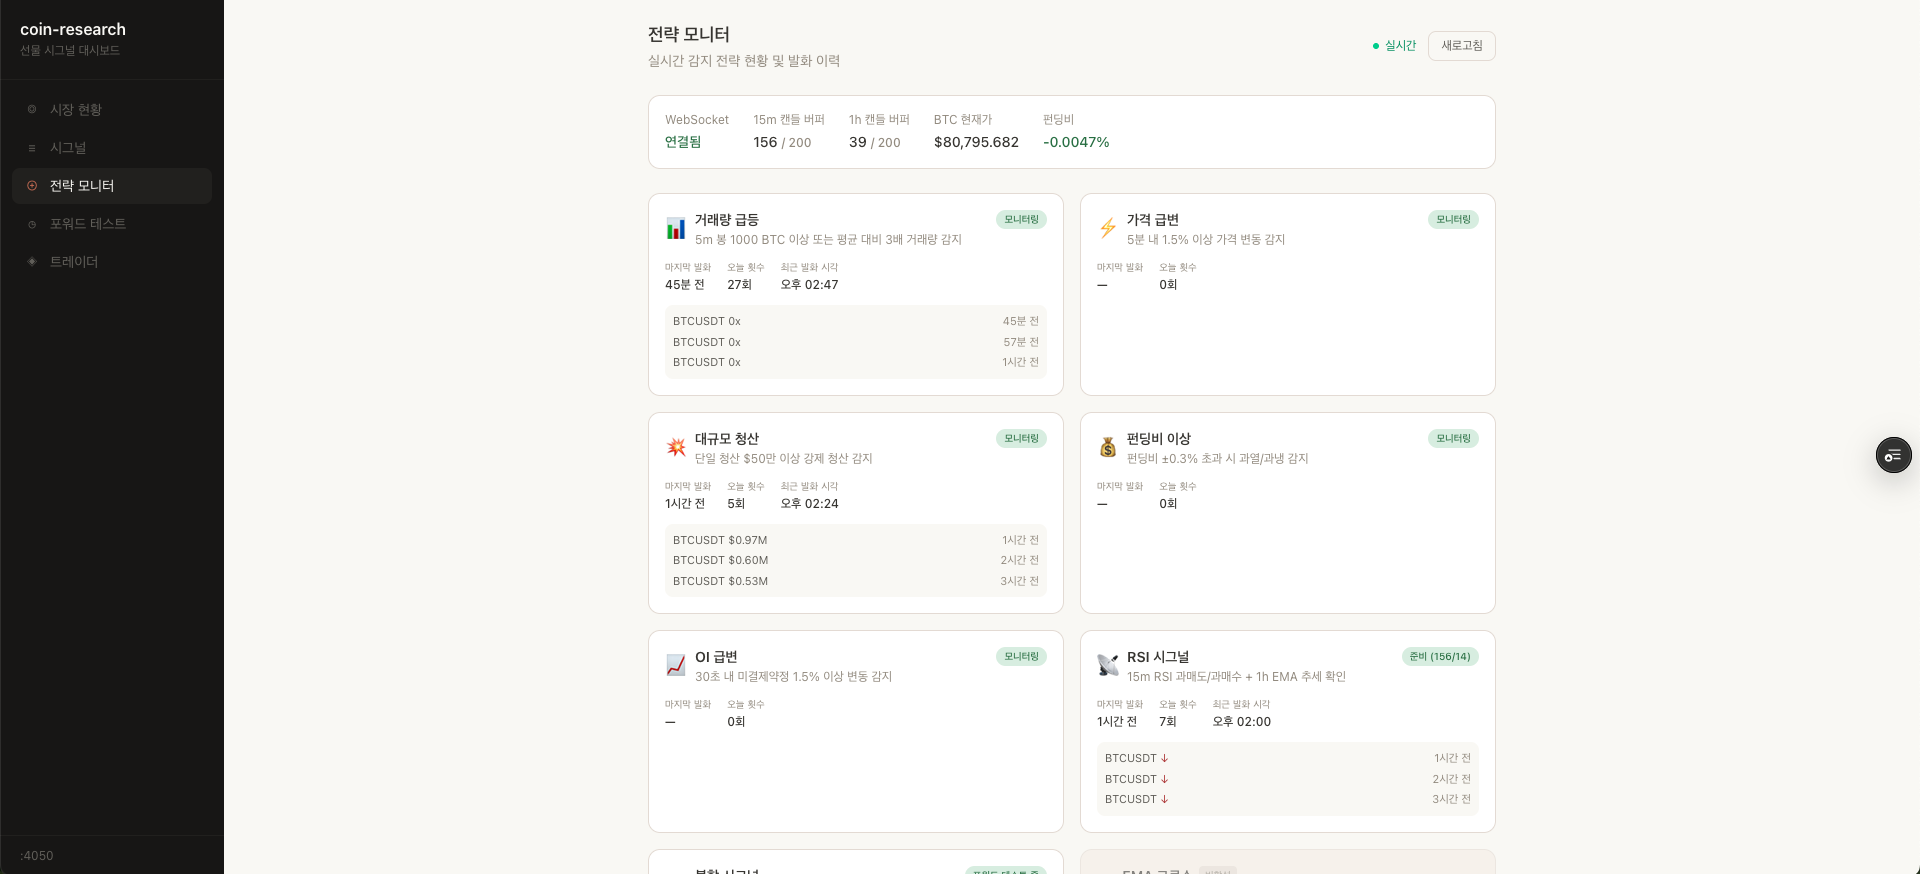The height and width of the screenshot is (874, 1920).
Task: Select first BTCUSDT 0x entry 45분 전
Action: (x=856, y=321)
